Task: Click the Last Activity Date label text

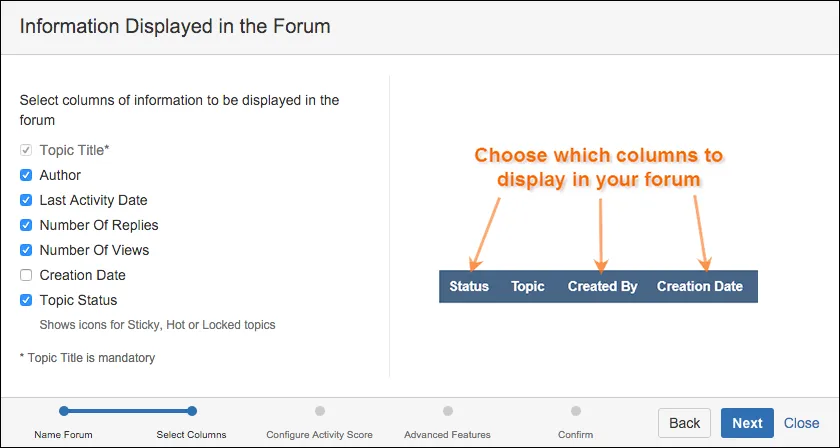Action: coord(93,200)
